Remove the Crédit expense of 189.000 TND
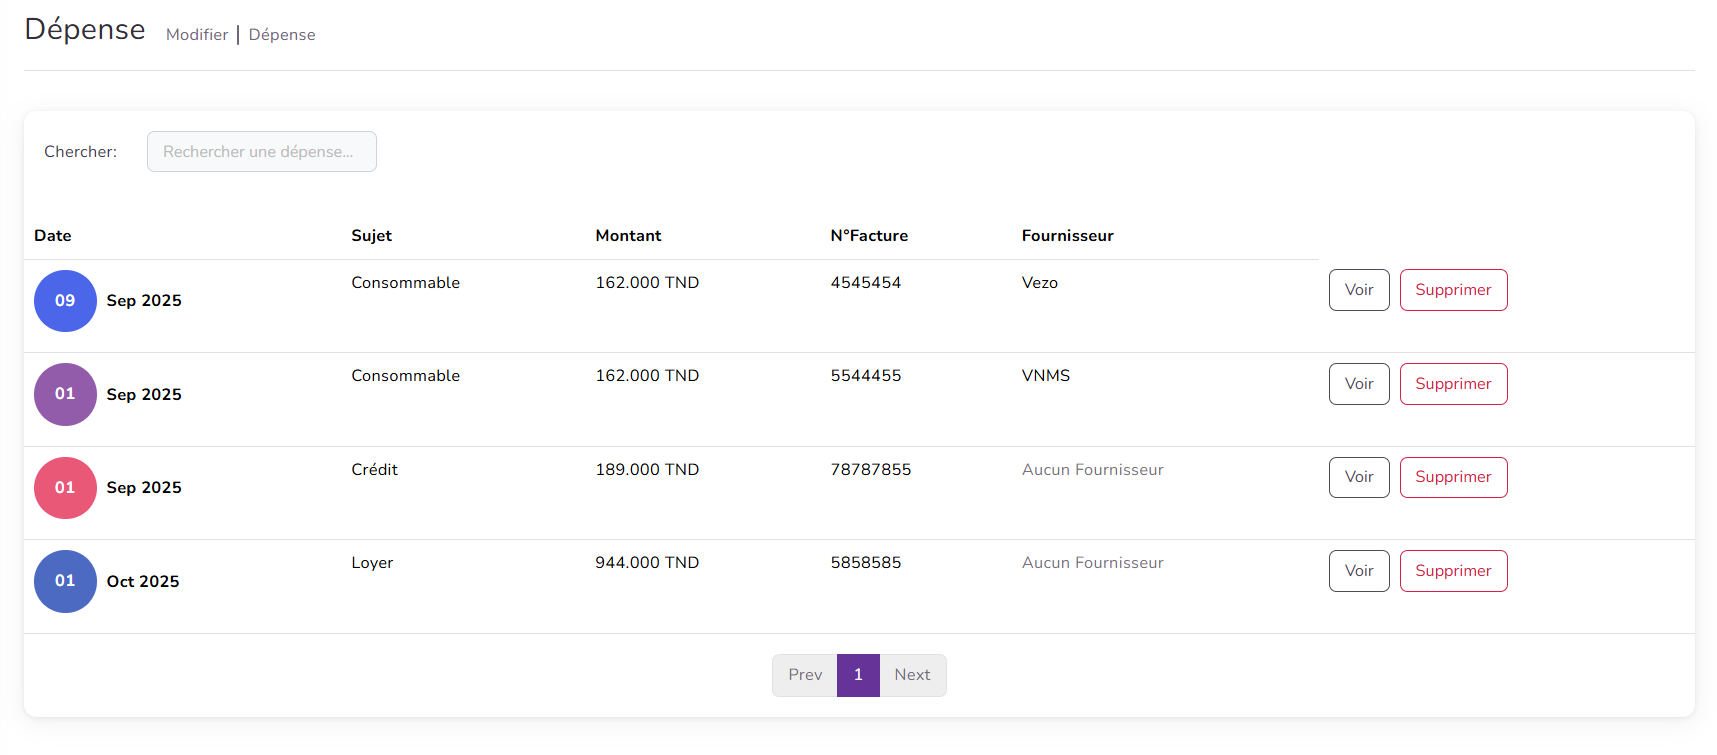Image resolution: width=1717 pixels, height=755 pixels. tap(1452, 477)
